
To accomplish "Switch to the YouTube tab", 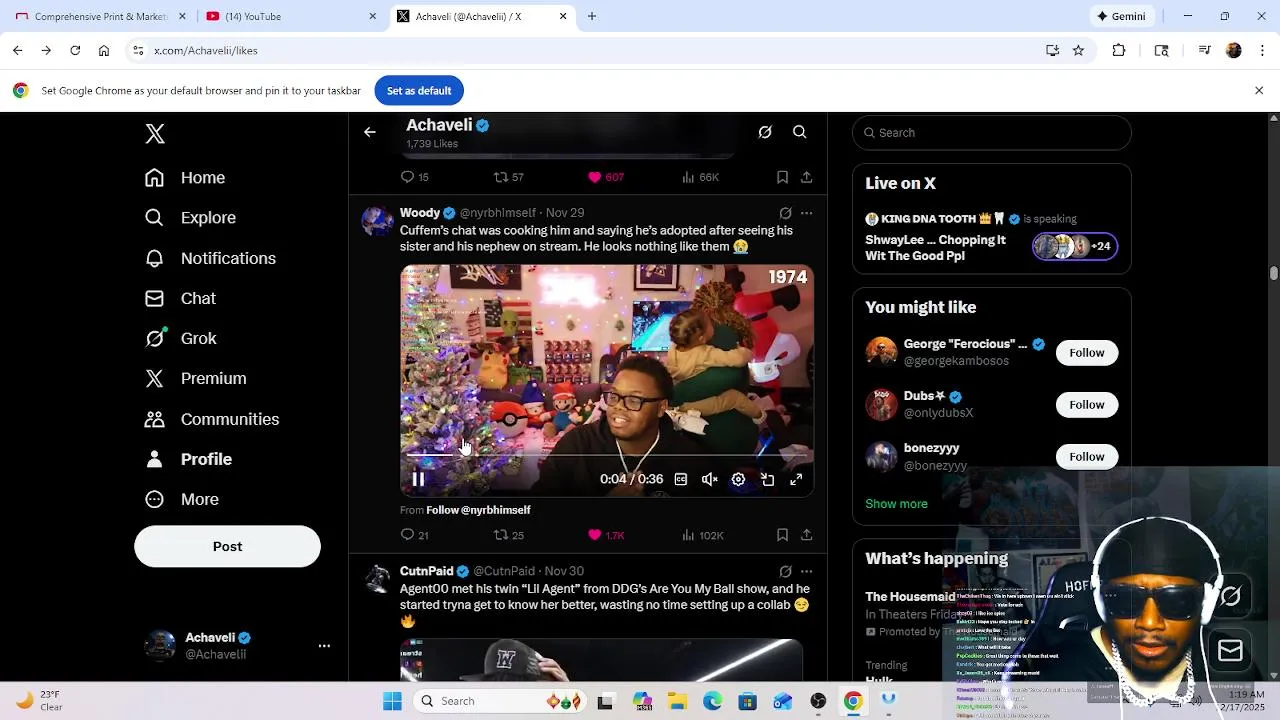I will point(290,16).
